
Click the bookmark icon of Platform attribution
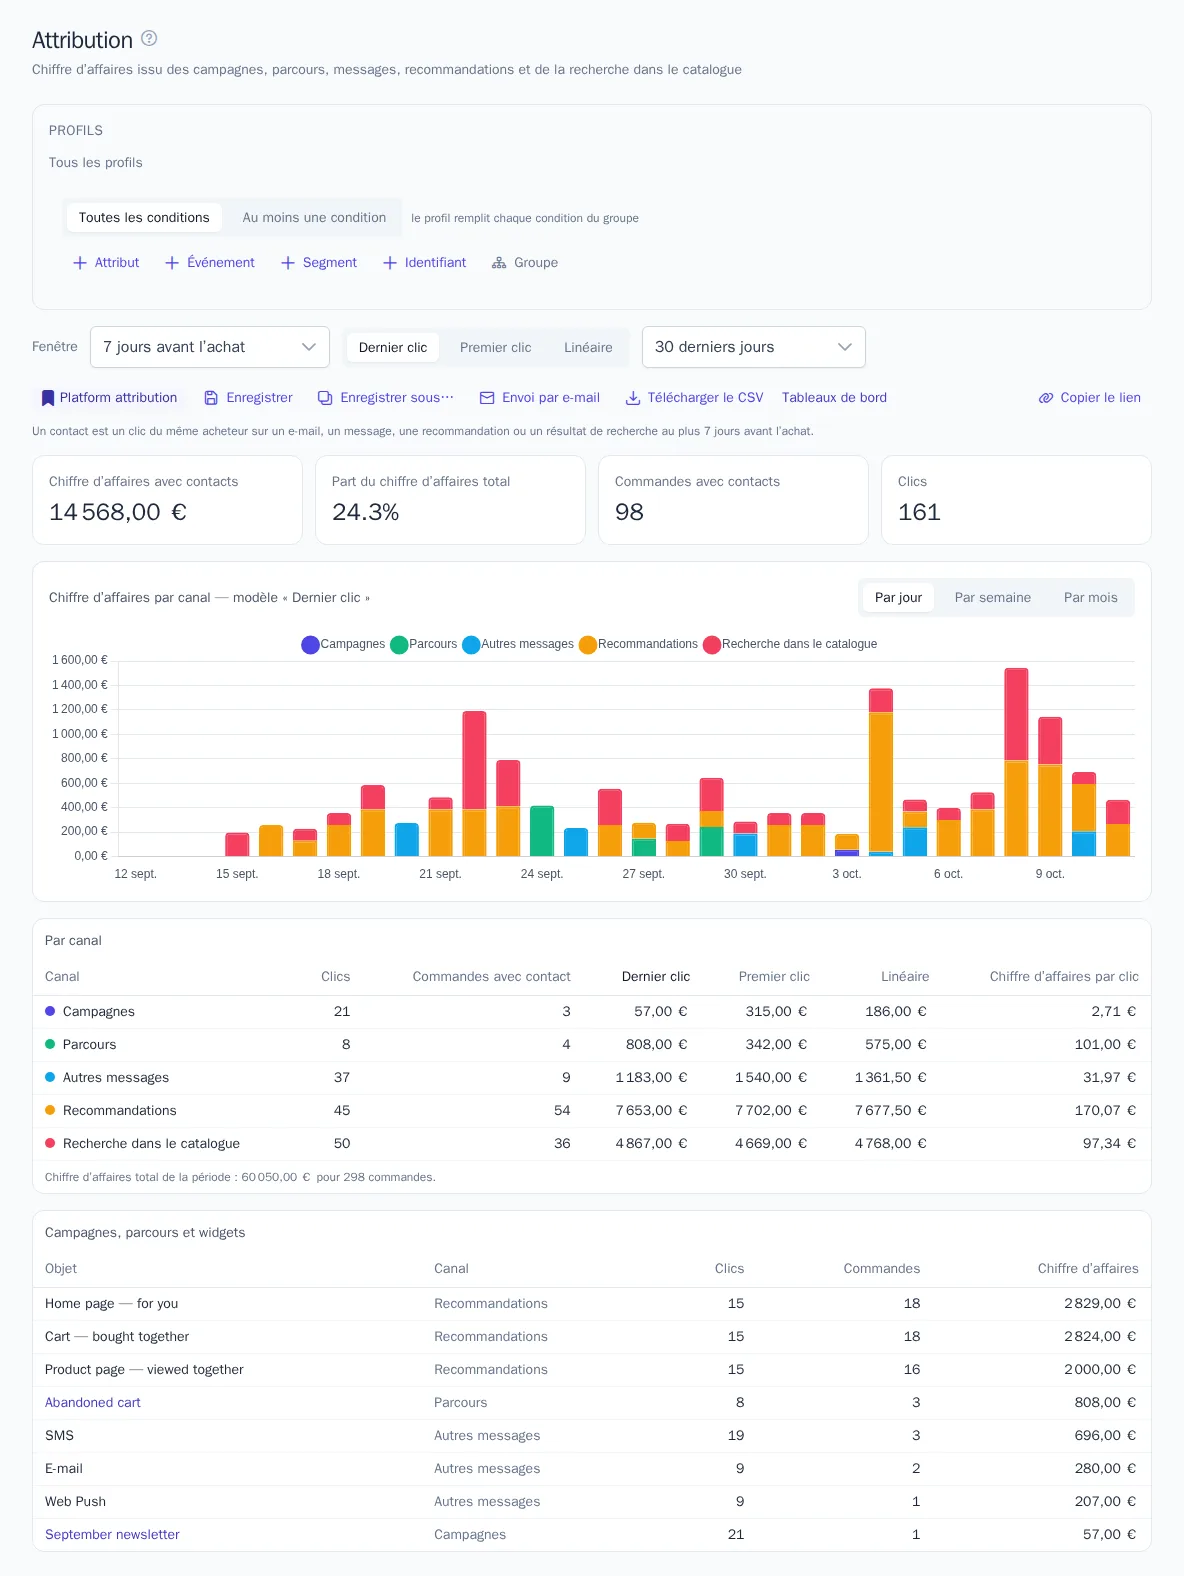(47, 398)
